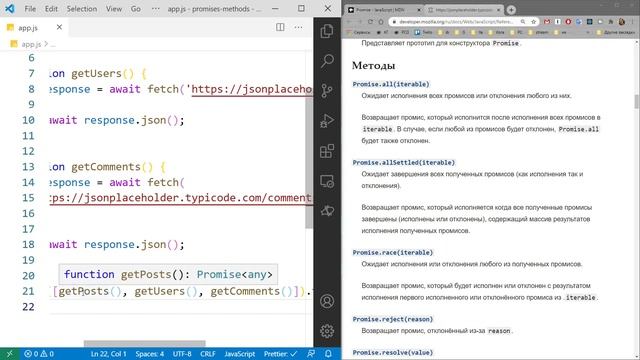This screenshot has width=640, height=360.
Task: Change end of line sequence CRLF
Action: [x=207, y=354]
